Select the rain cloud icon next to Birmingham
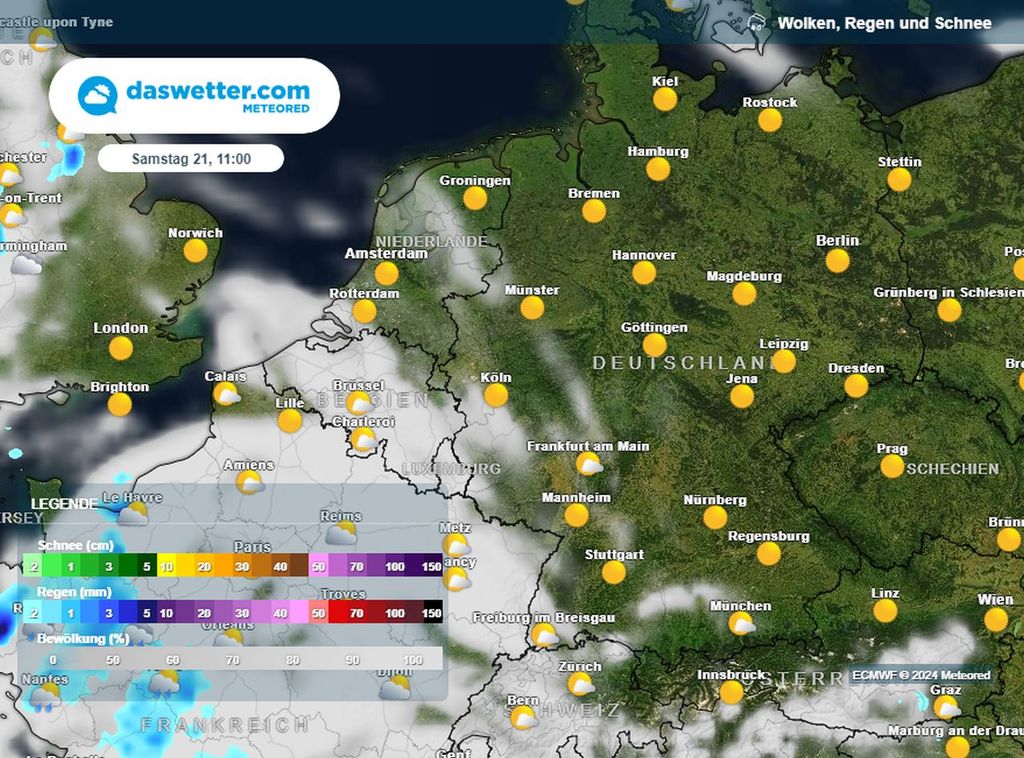The height and width of the screenshot is (758, 1024). click(x=26, y=264)
